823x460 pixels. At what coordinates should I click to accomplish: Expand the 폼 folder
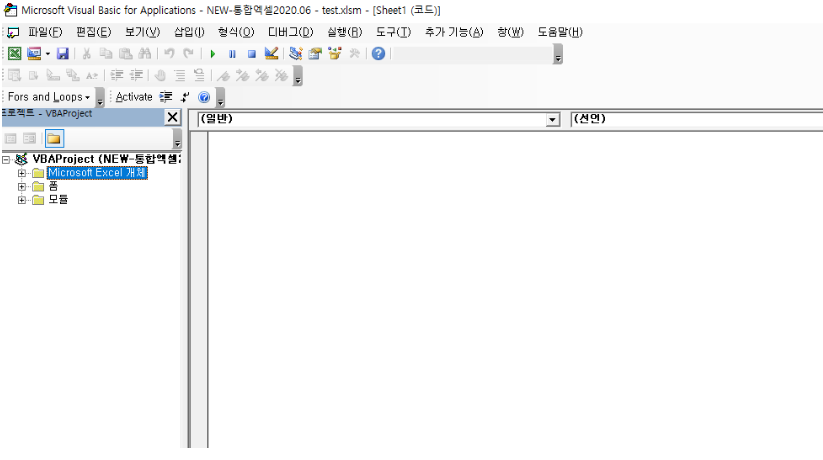click(x=22, y=186)
